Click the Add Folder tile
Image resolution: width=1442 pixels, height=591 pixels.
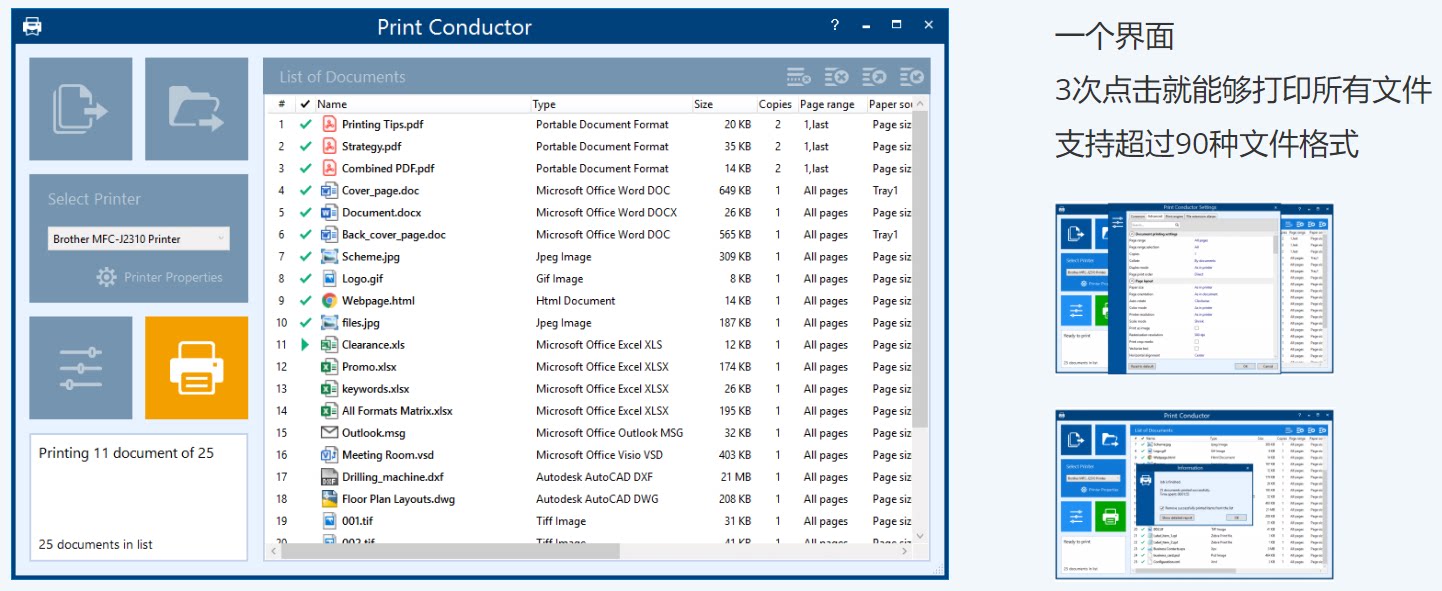tap(197, 109)
